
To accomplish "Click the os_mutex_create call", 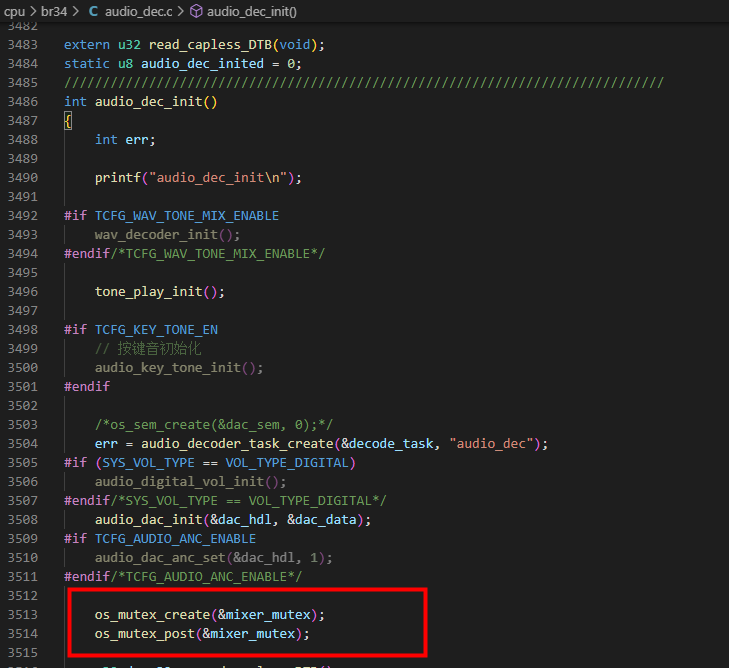I will pyautogui.click(x=209, y=615).
